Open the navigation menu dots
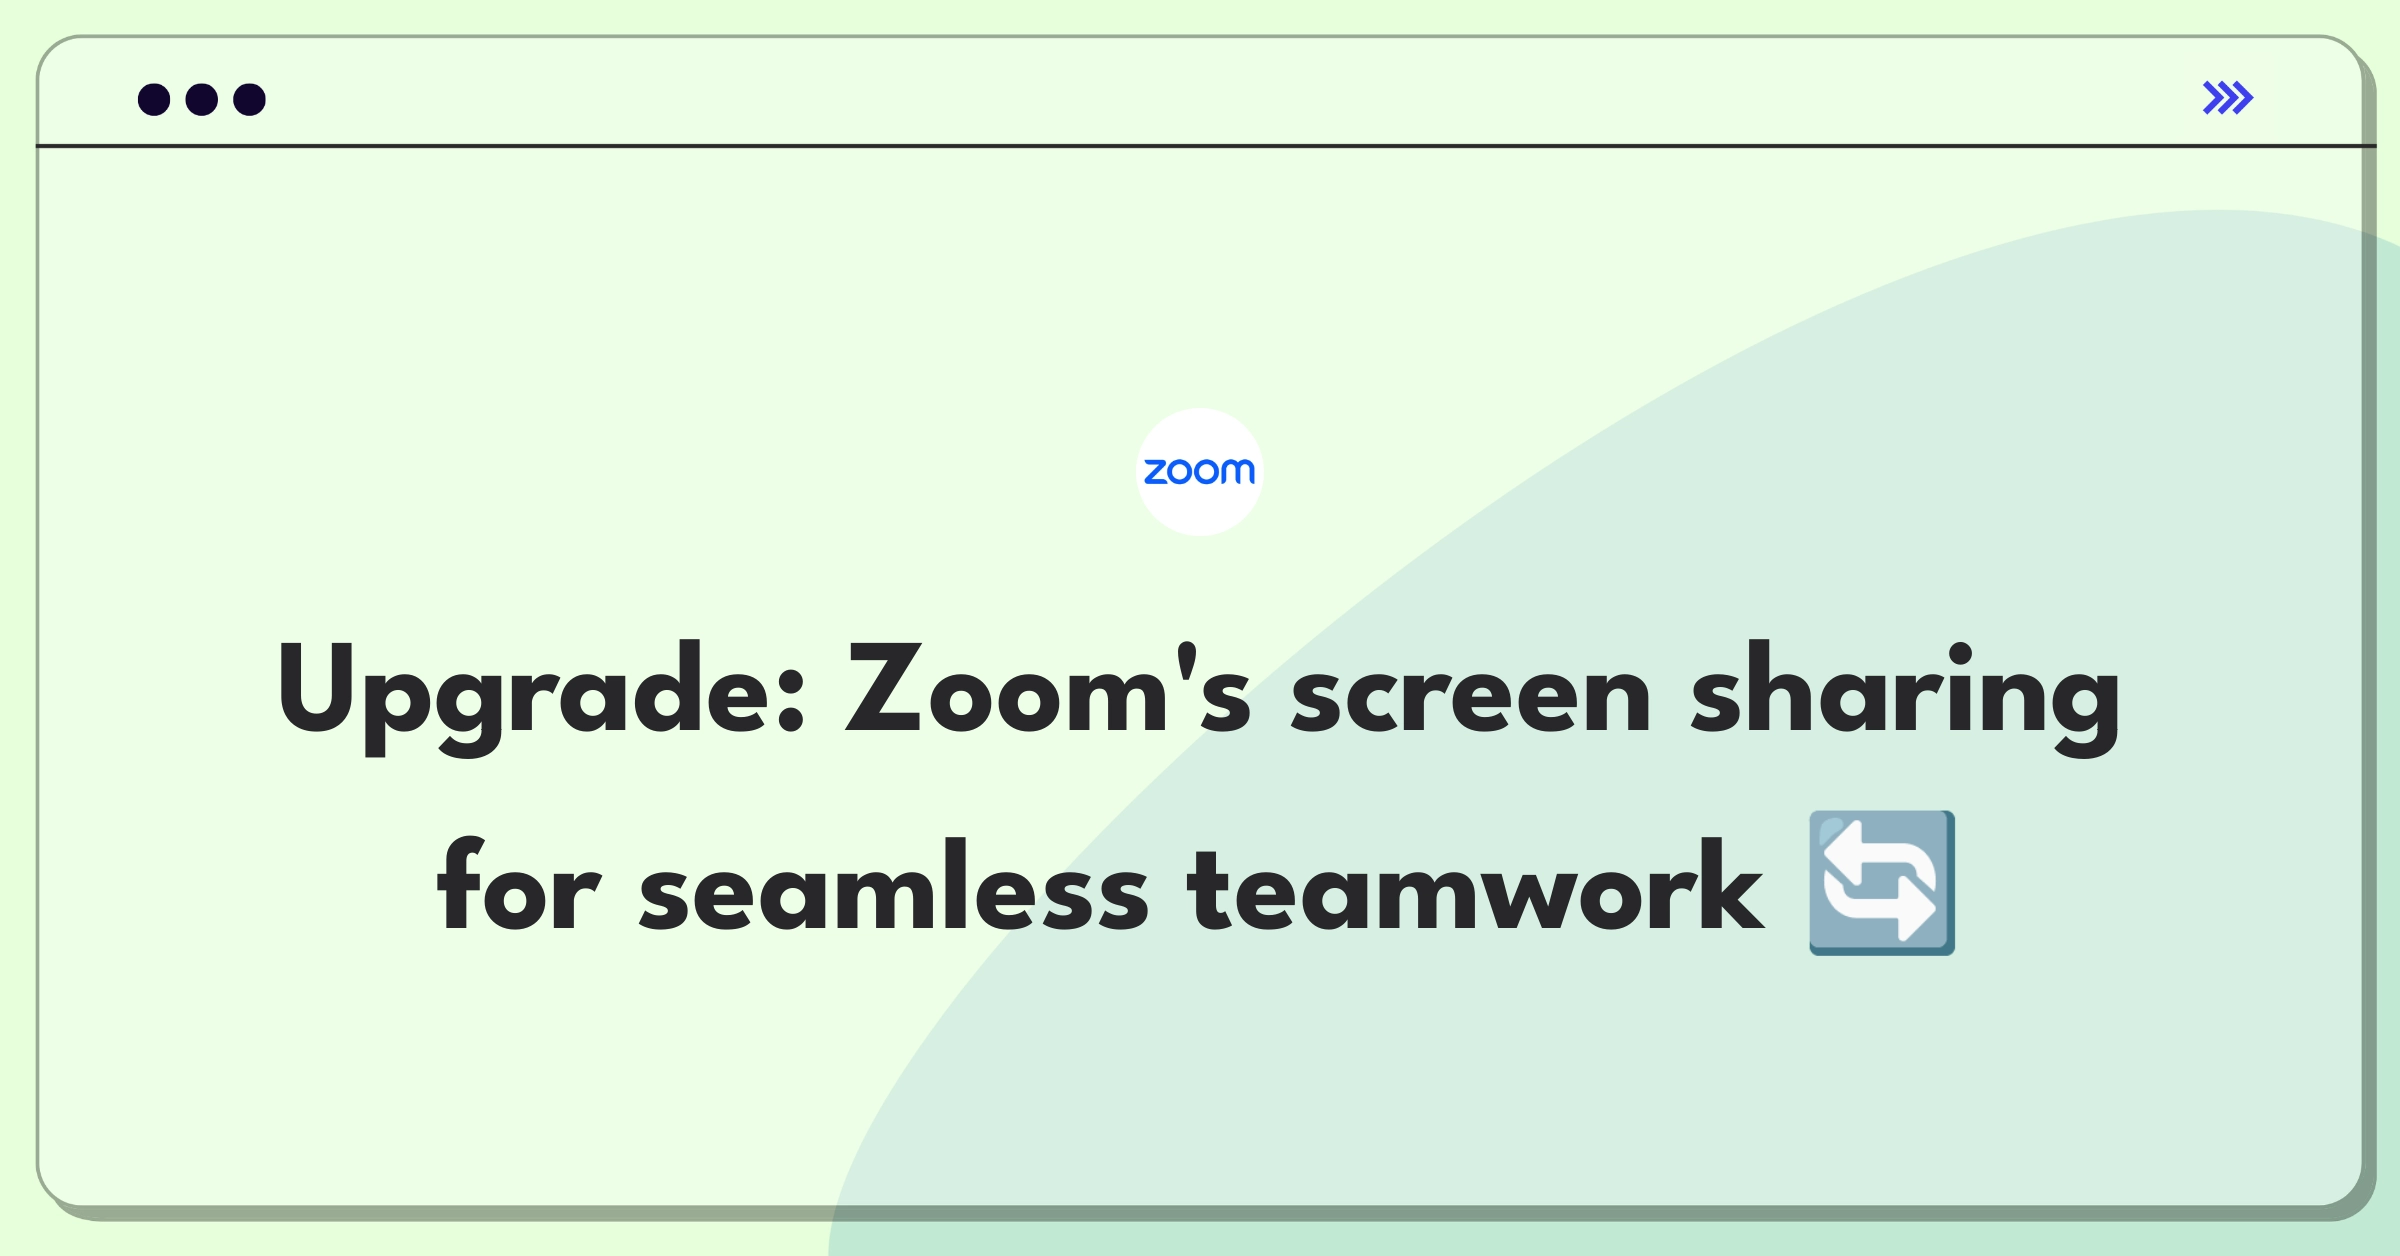The height and width of the screenshot is (1256, 2400). [198, 100]
